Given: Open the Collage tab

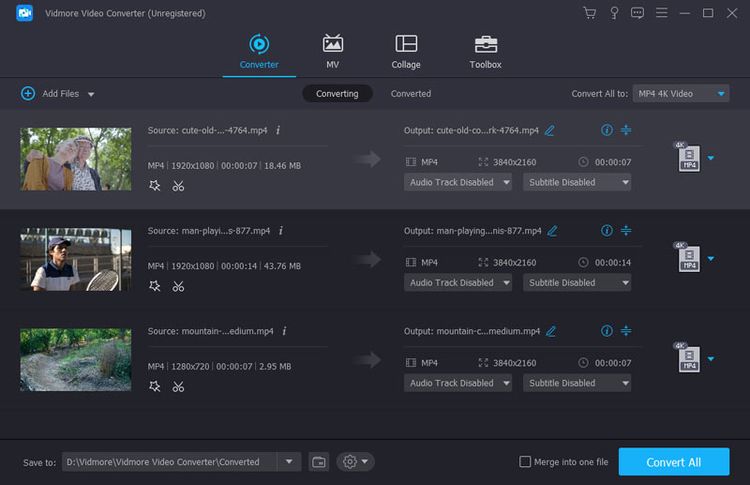Looking at the screenshot, I should (x=406, y=52).
